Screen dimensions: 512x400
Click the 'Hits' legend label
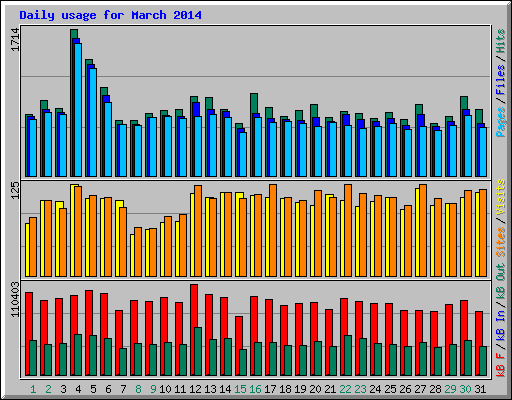[501, 41]
